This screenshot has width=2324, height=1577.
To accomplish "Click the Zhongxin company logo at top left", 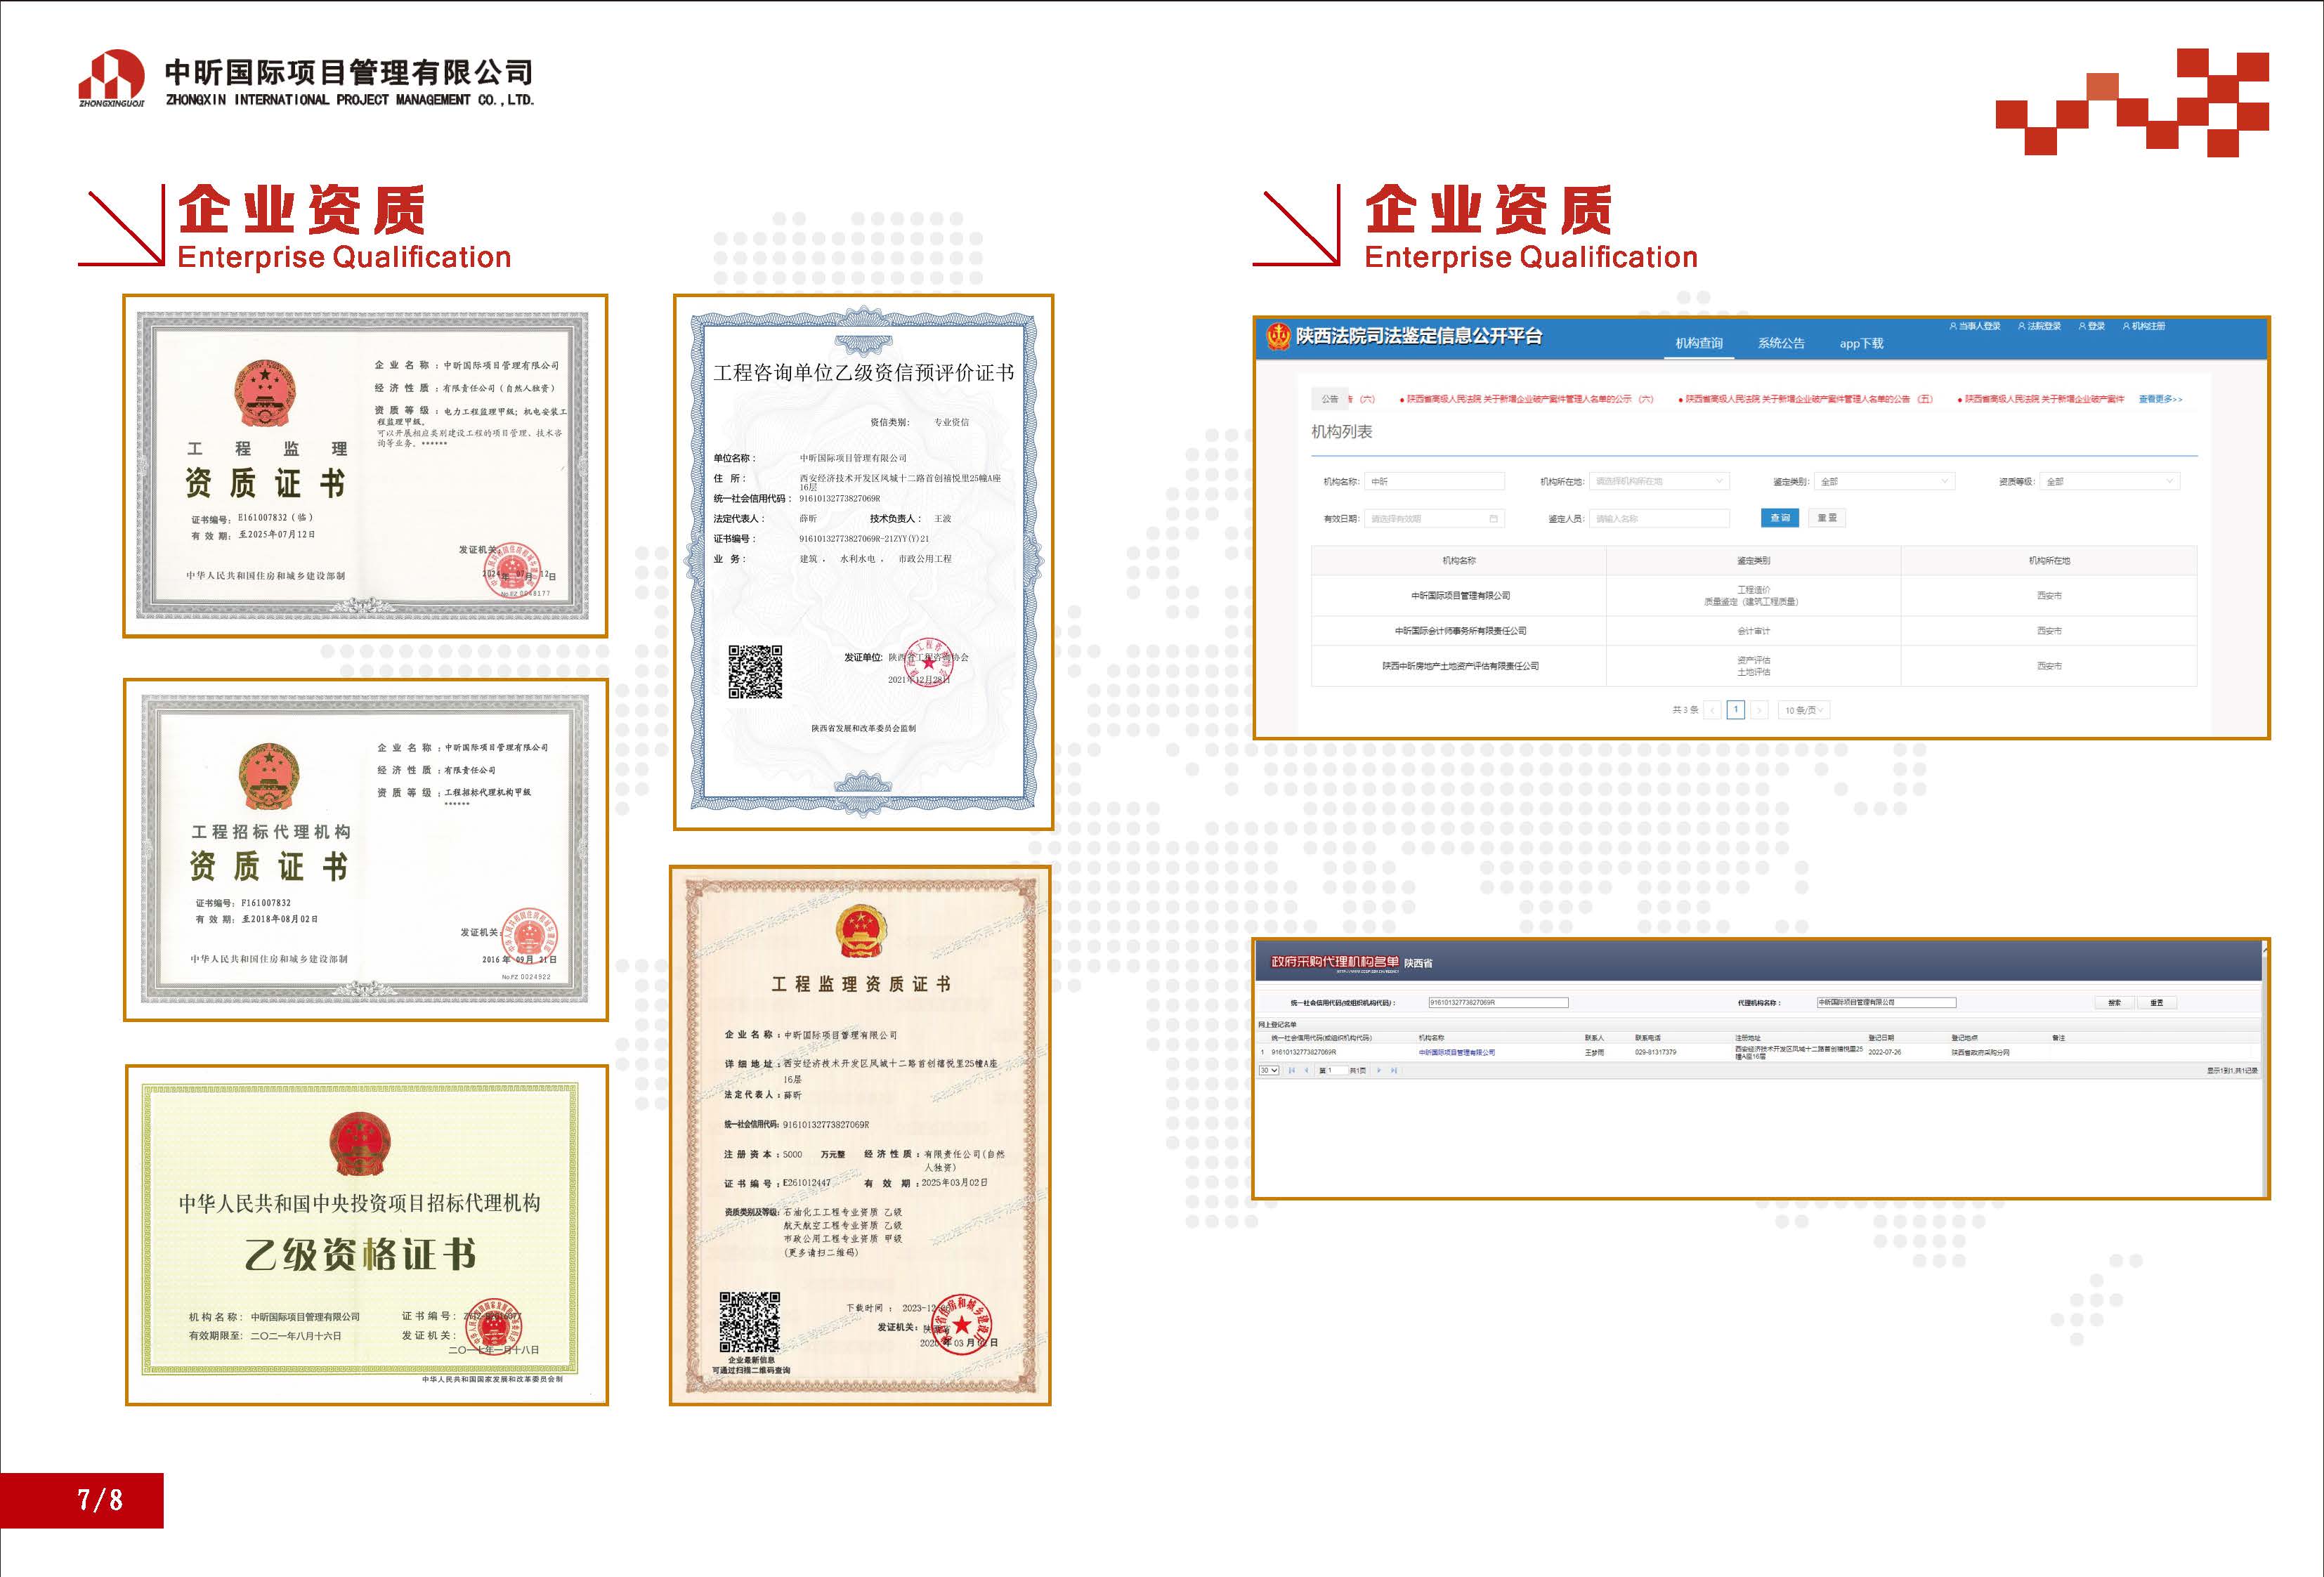I will click(x=111, y=77).
